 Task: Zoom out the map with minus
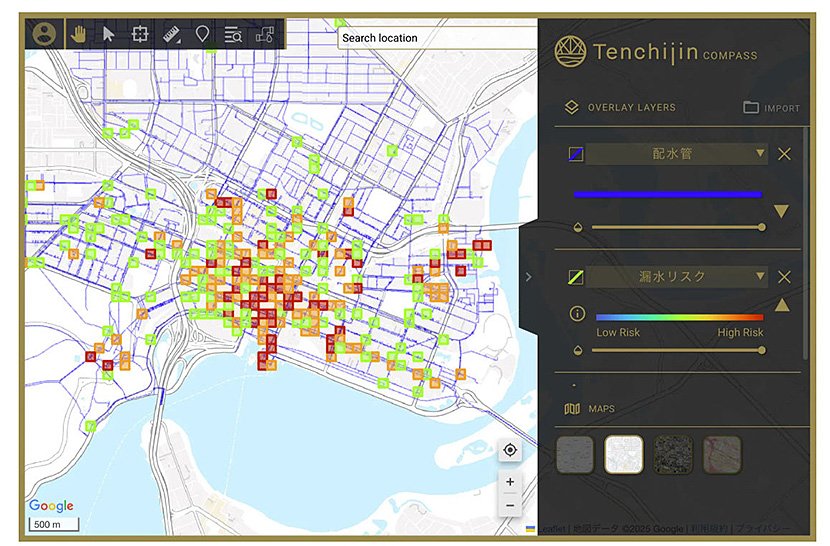[x=510, y=505]
